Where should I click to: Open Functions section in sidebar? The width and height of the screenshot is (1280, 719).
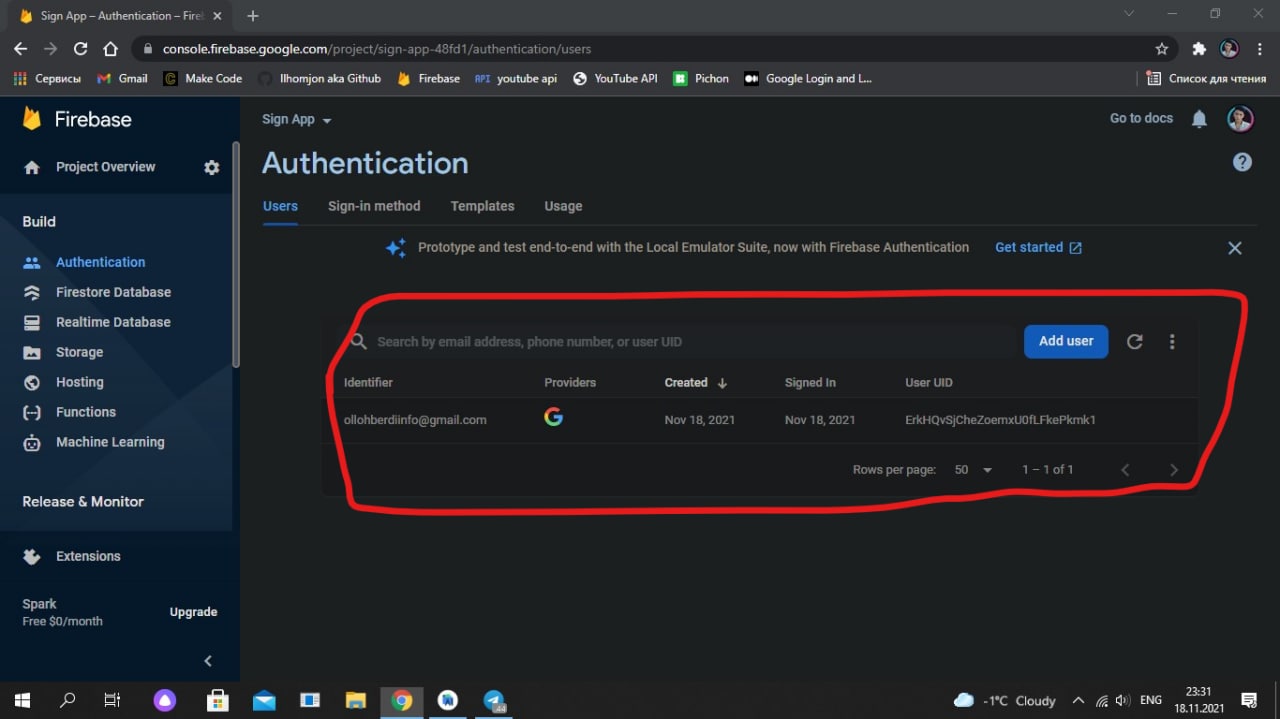[x=85, y=412]
